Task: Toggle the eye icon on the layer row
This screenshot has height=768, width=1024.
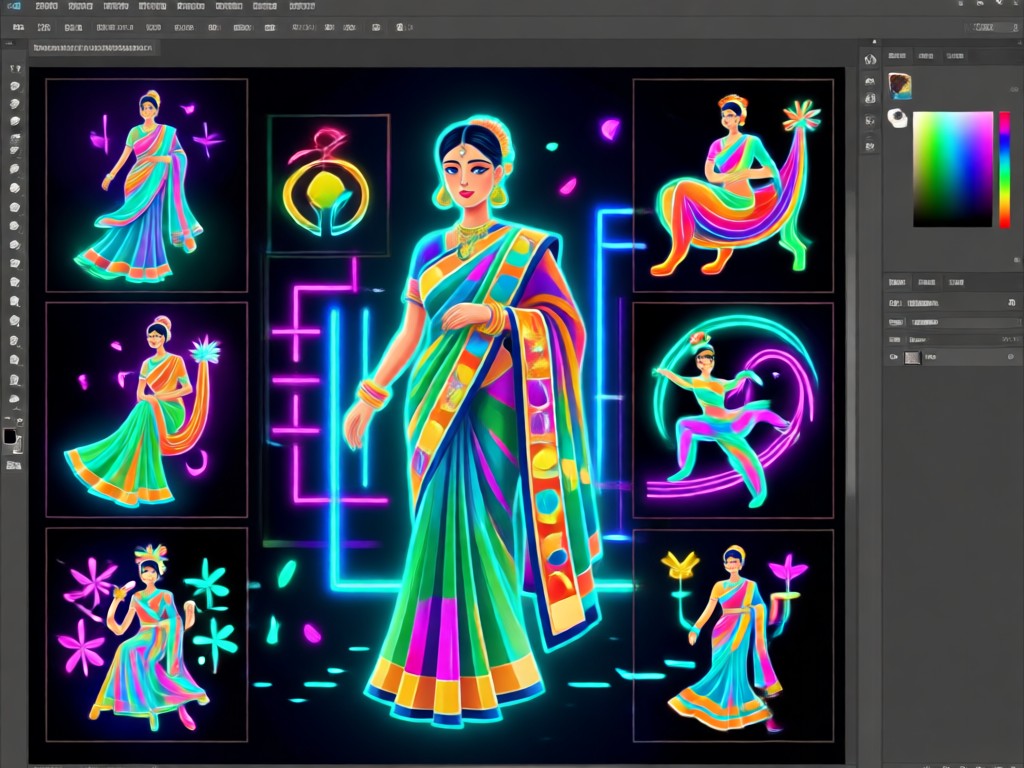Action: [893, 357]
